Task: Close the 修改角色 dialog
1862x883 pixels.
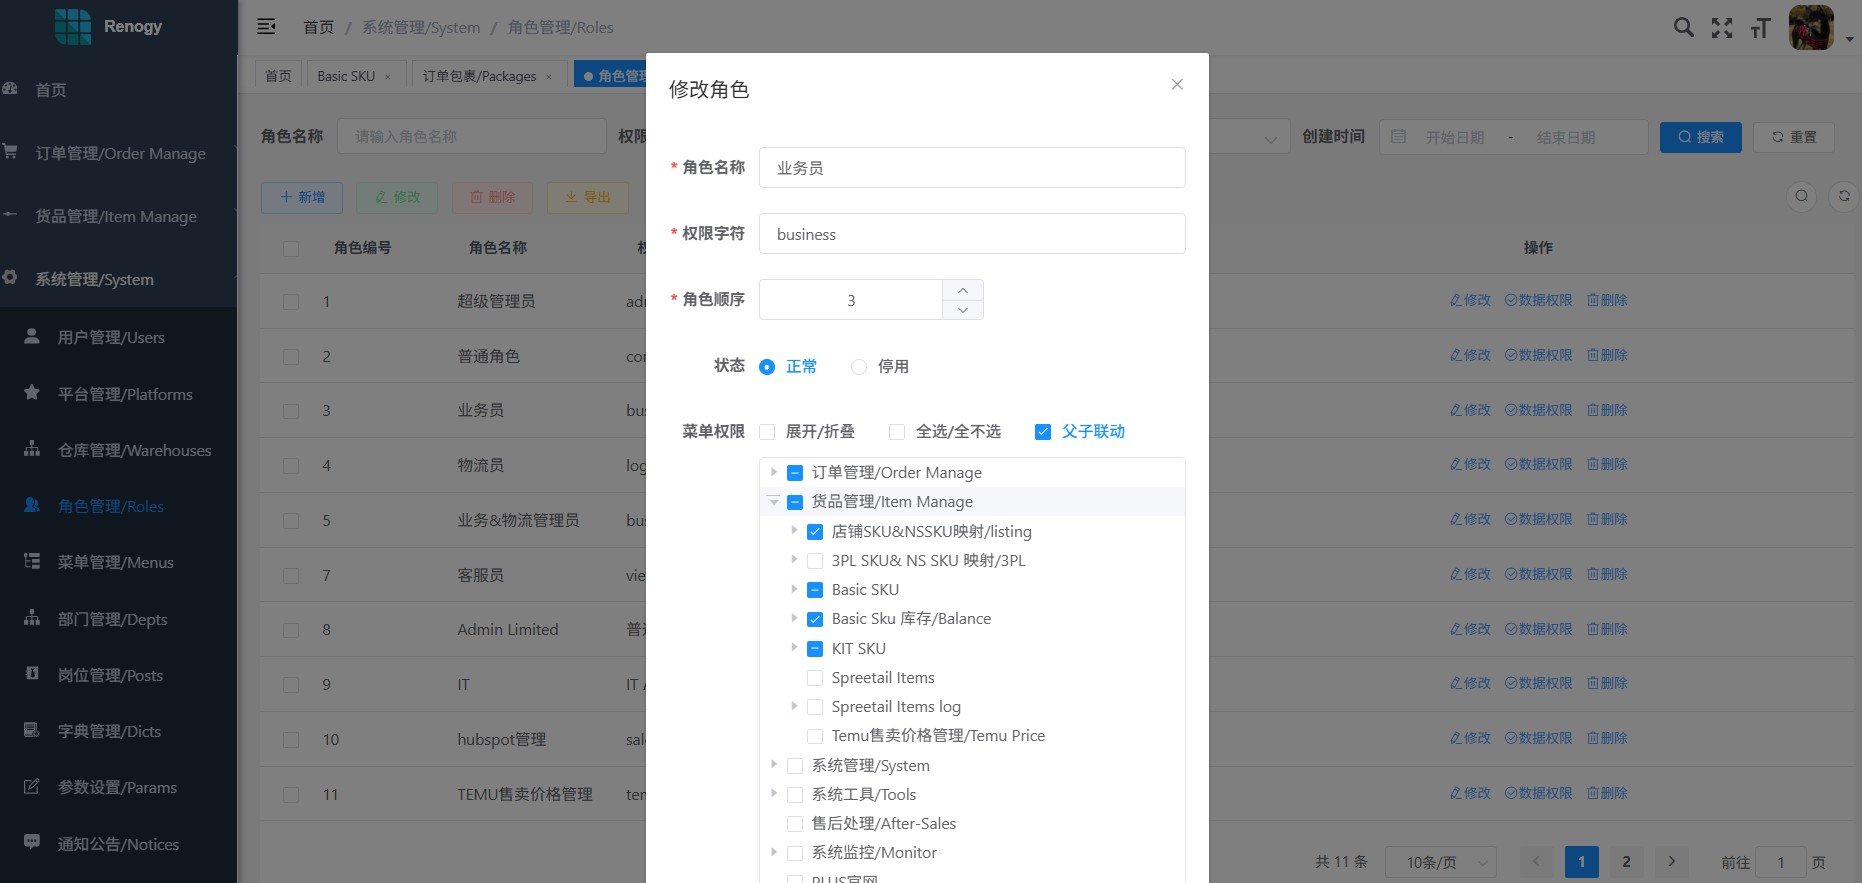Action: [x=1177, y=85]
